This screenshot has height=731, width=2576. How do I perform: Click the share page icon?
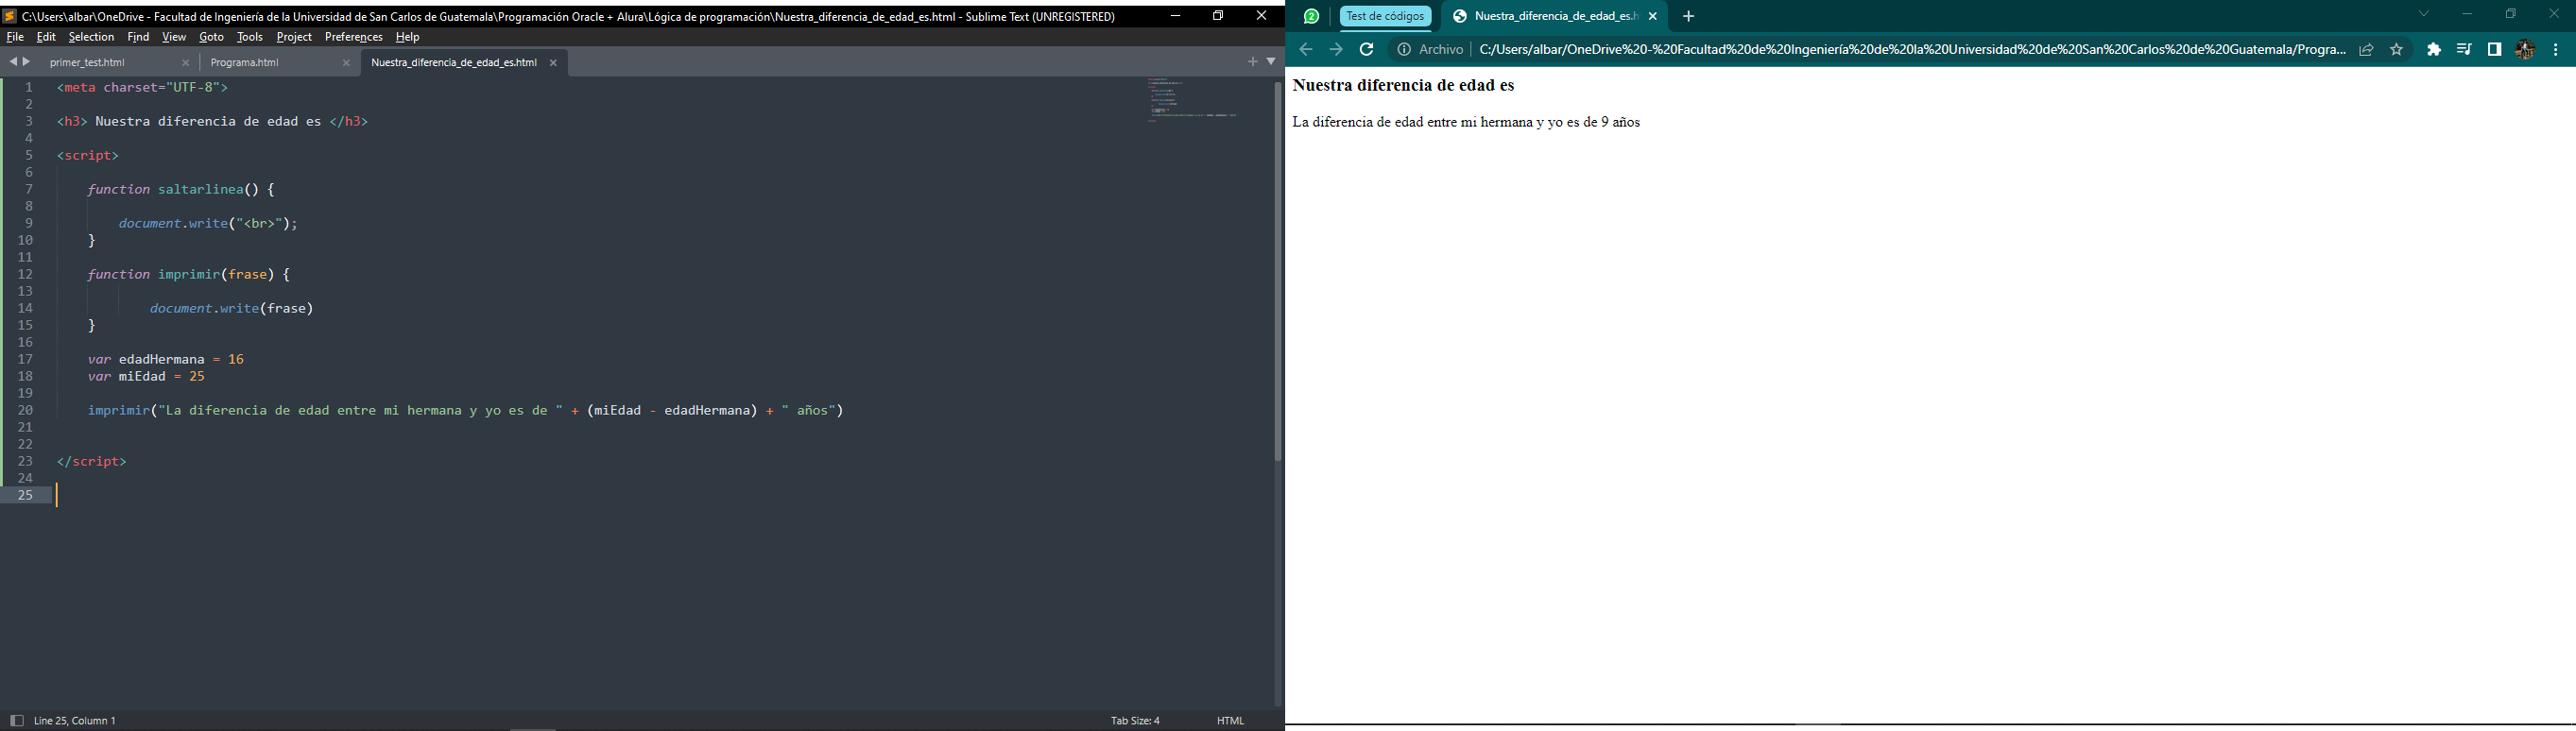click(x=2366, y=50)
